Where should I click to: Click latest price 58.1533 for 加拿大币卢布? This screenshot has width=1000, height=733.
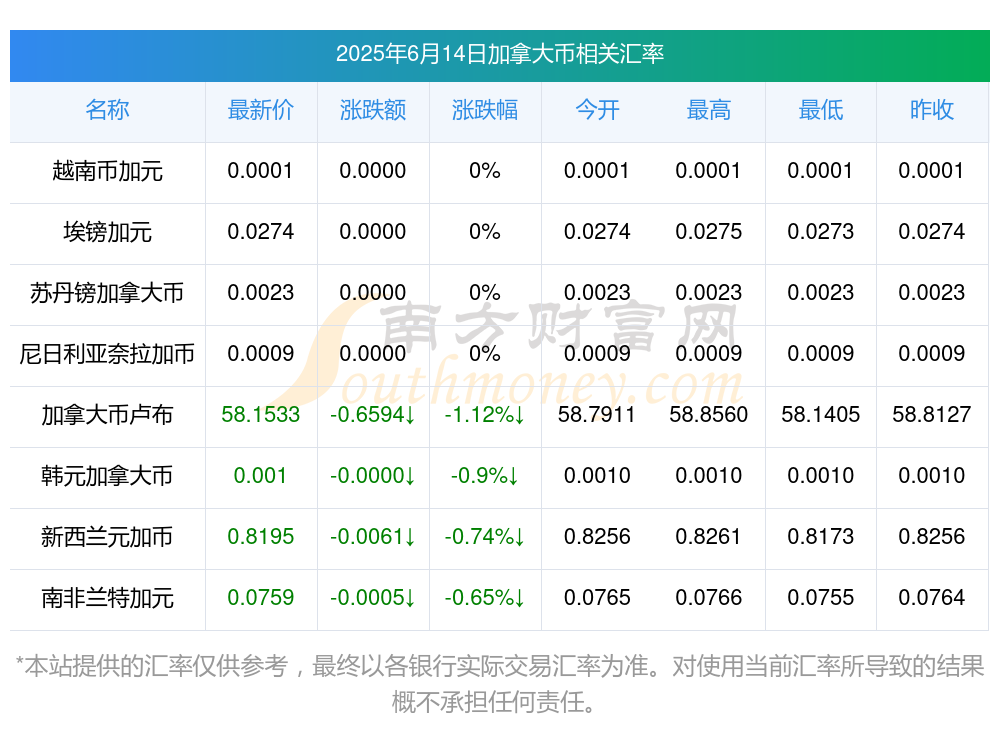pos(260,415)
